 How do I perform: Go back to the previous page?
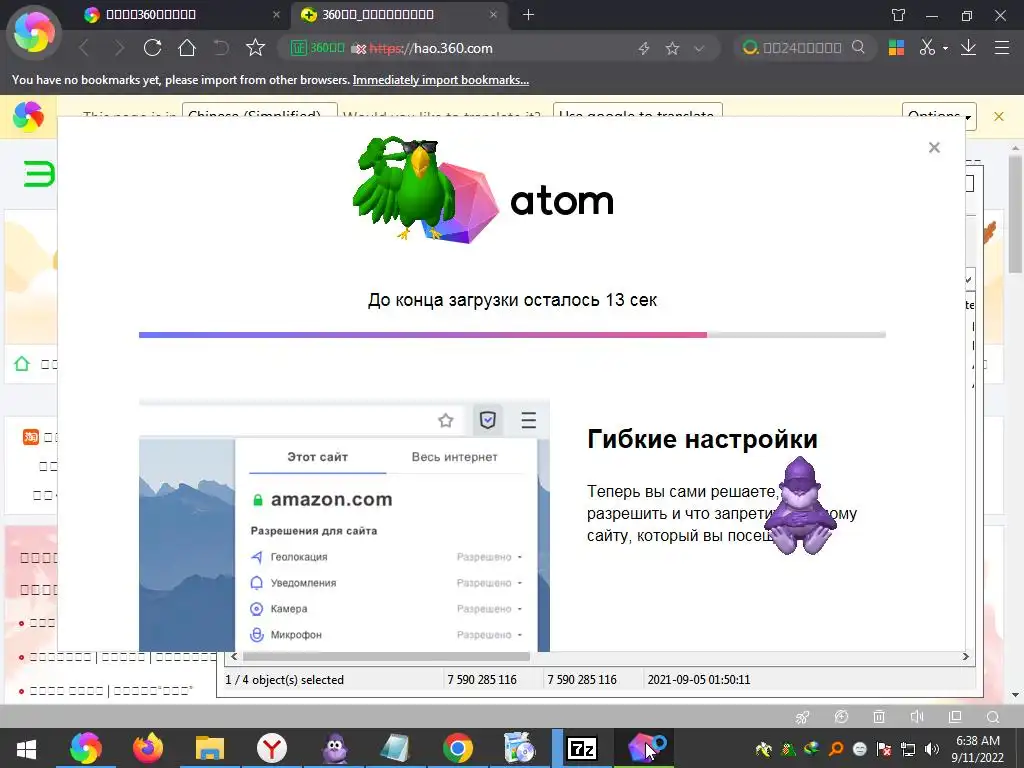point(85,48)
